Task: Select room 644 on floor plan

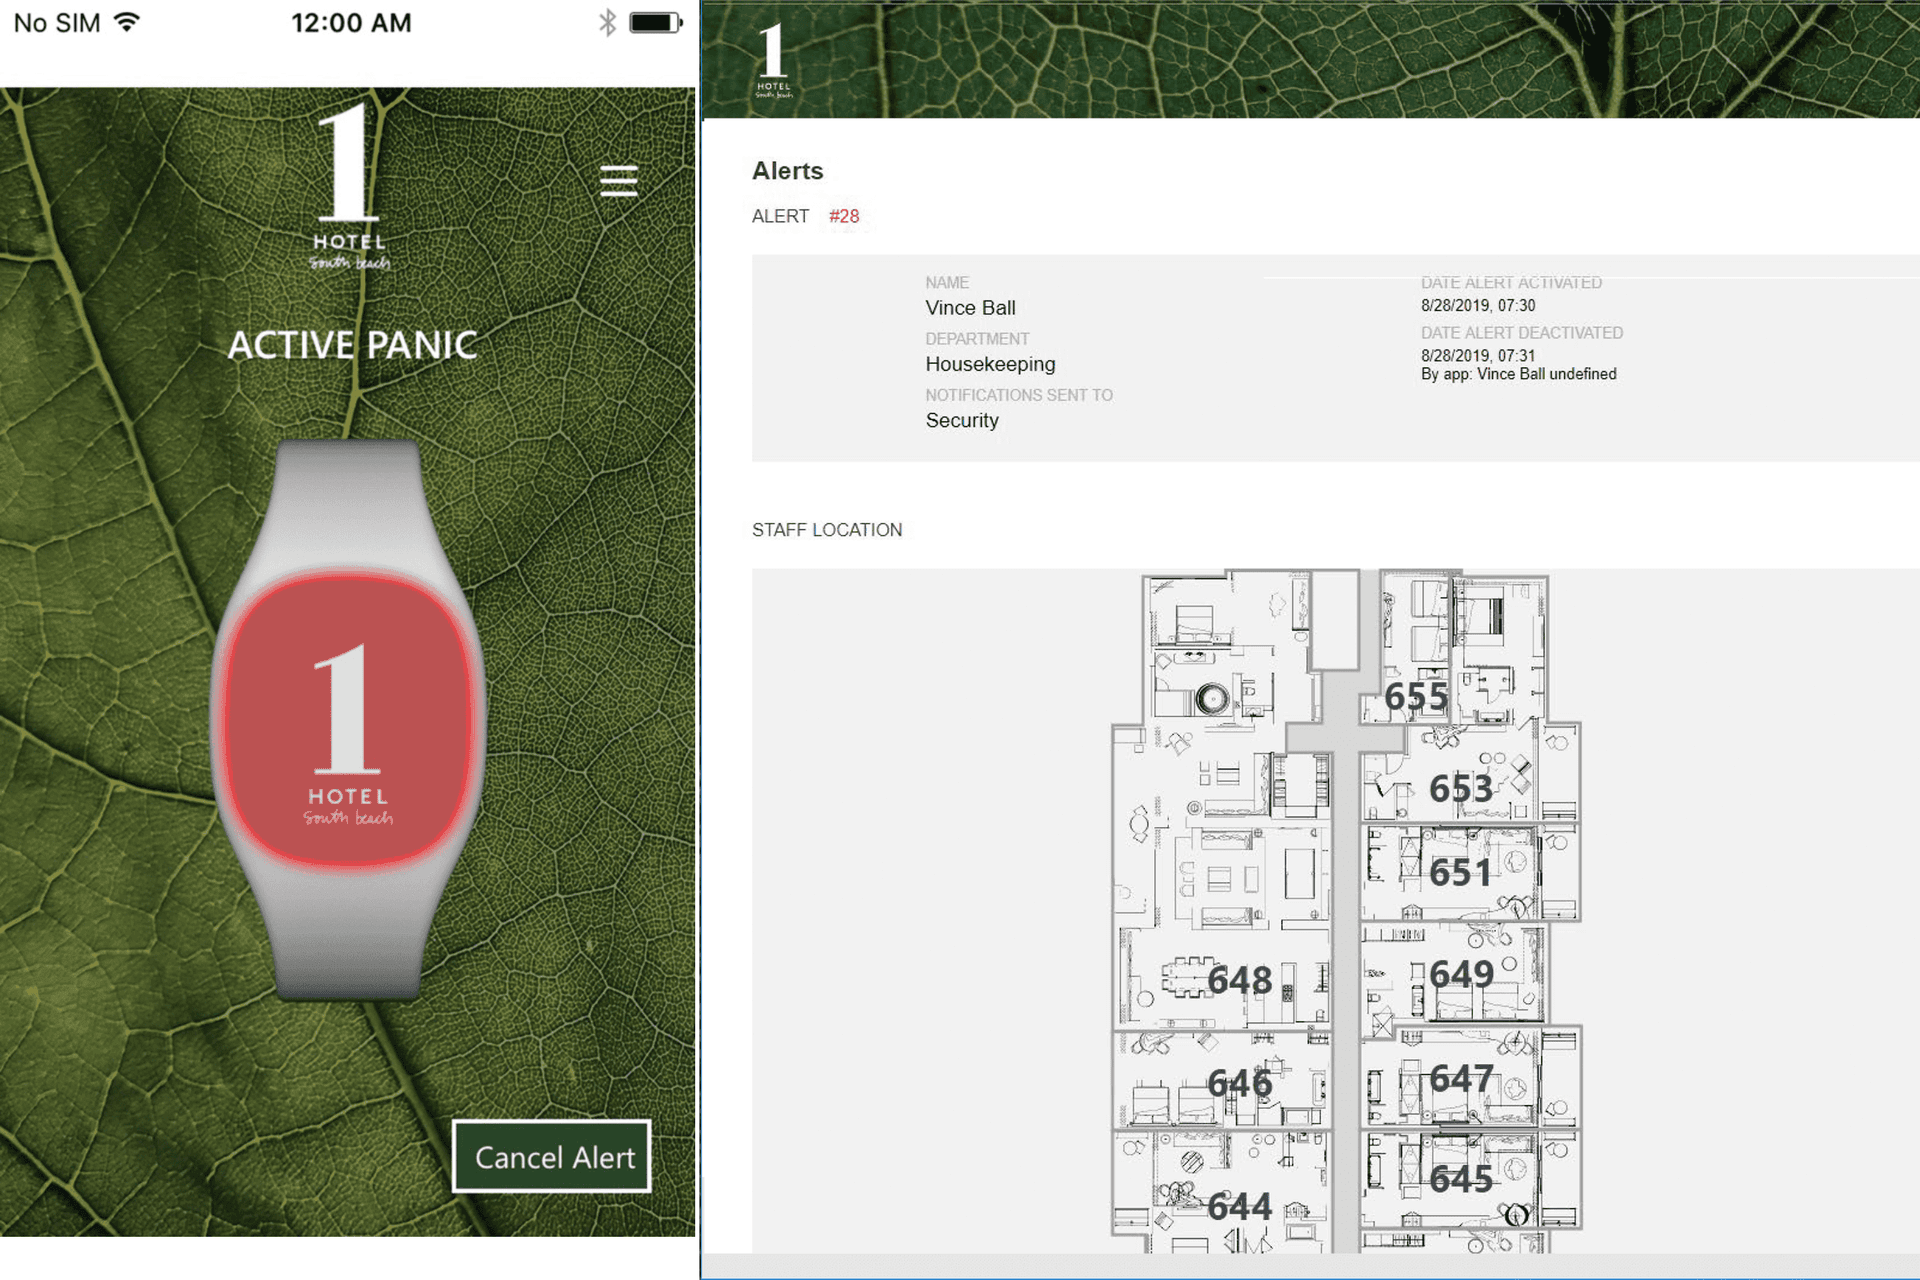Action: 1239,1207
